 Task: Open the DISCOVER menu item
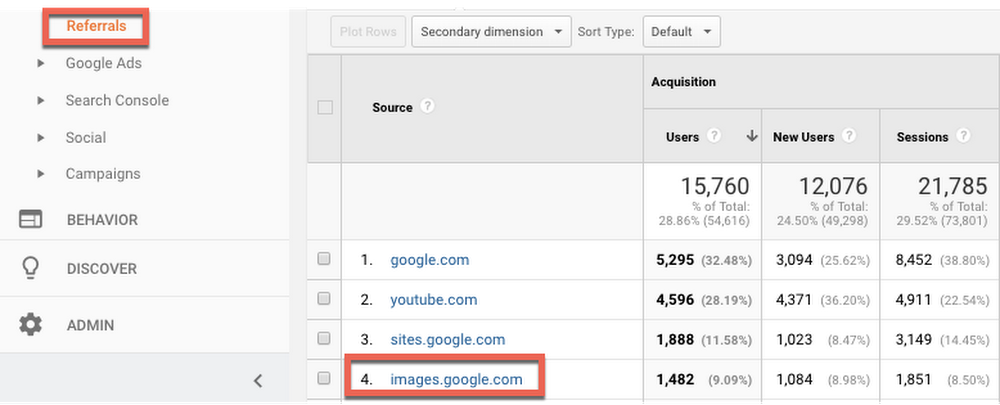[102, 269]
